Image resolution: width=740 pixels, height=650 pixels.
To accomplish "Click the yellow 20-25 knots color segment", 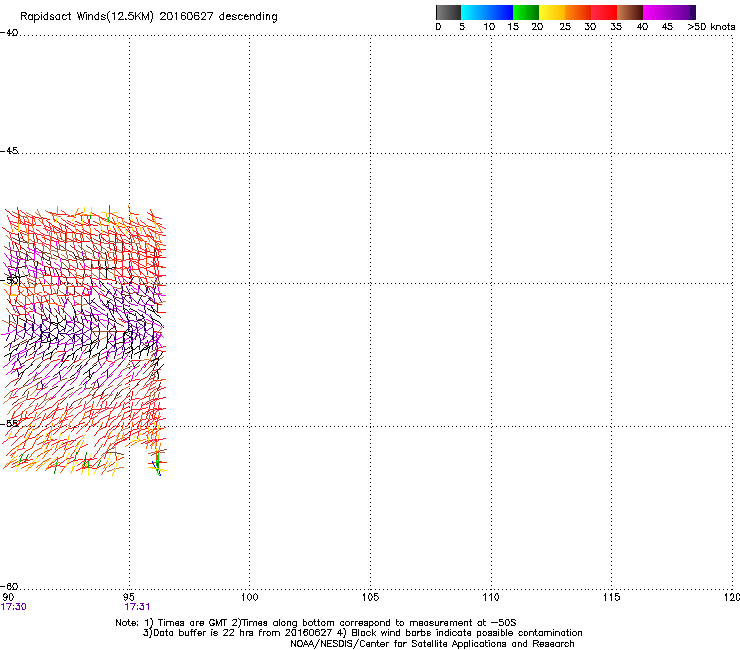I will click(552, 12).
